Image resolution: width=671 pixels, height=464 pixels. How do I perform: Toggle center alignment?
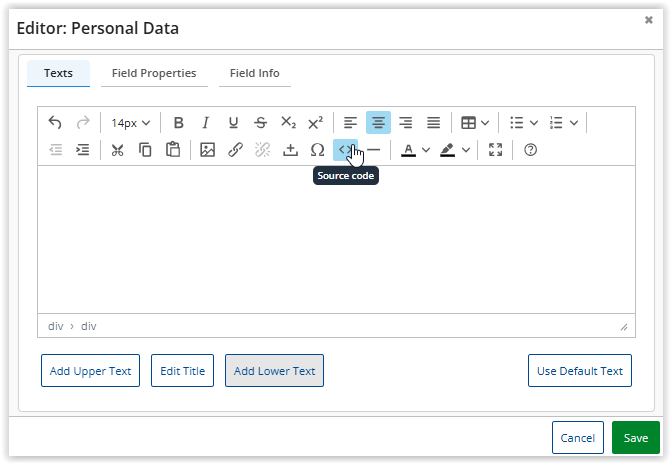point(378,123)
